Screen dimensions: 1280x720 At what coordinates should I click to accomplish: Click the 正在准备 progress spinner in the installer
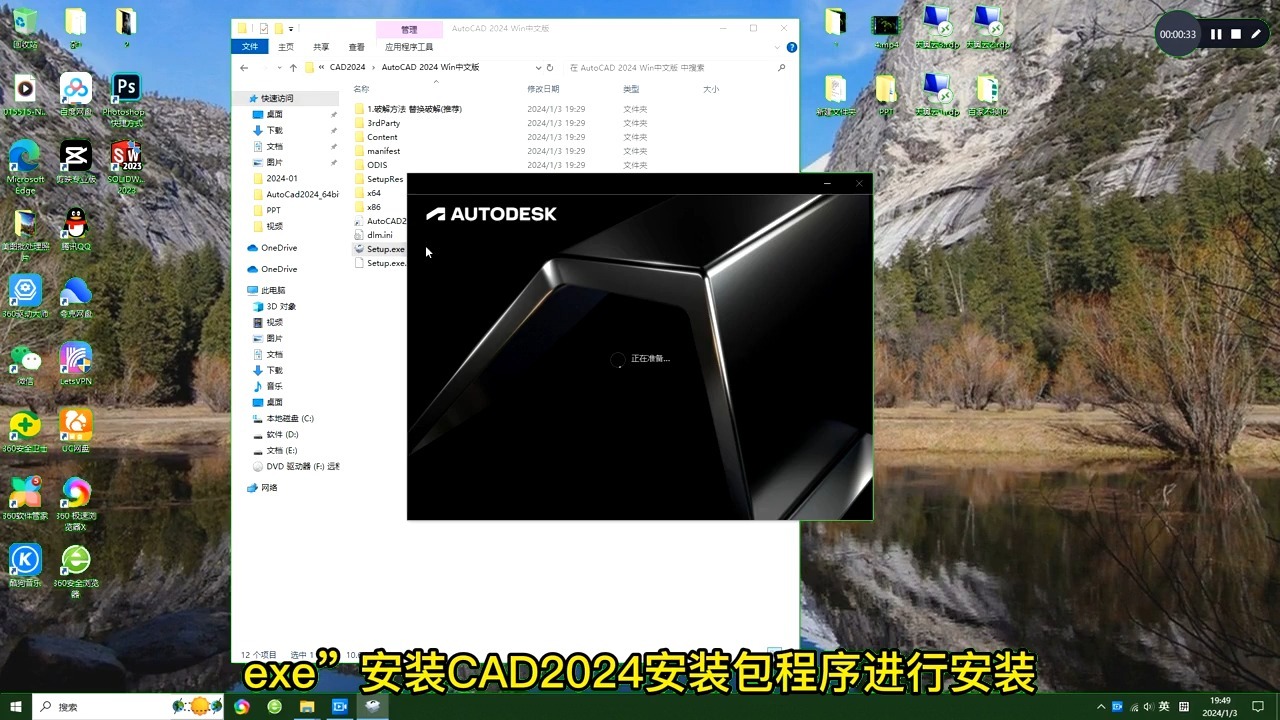[617, 359]
